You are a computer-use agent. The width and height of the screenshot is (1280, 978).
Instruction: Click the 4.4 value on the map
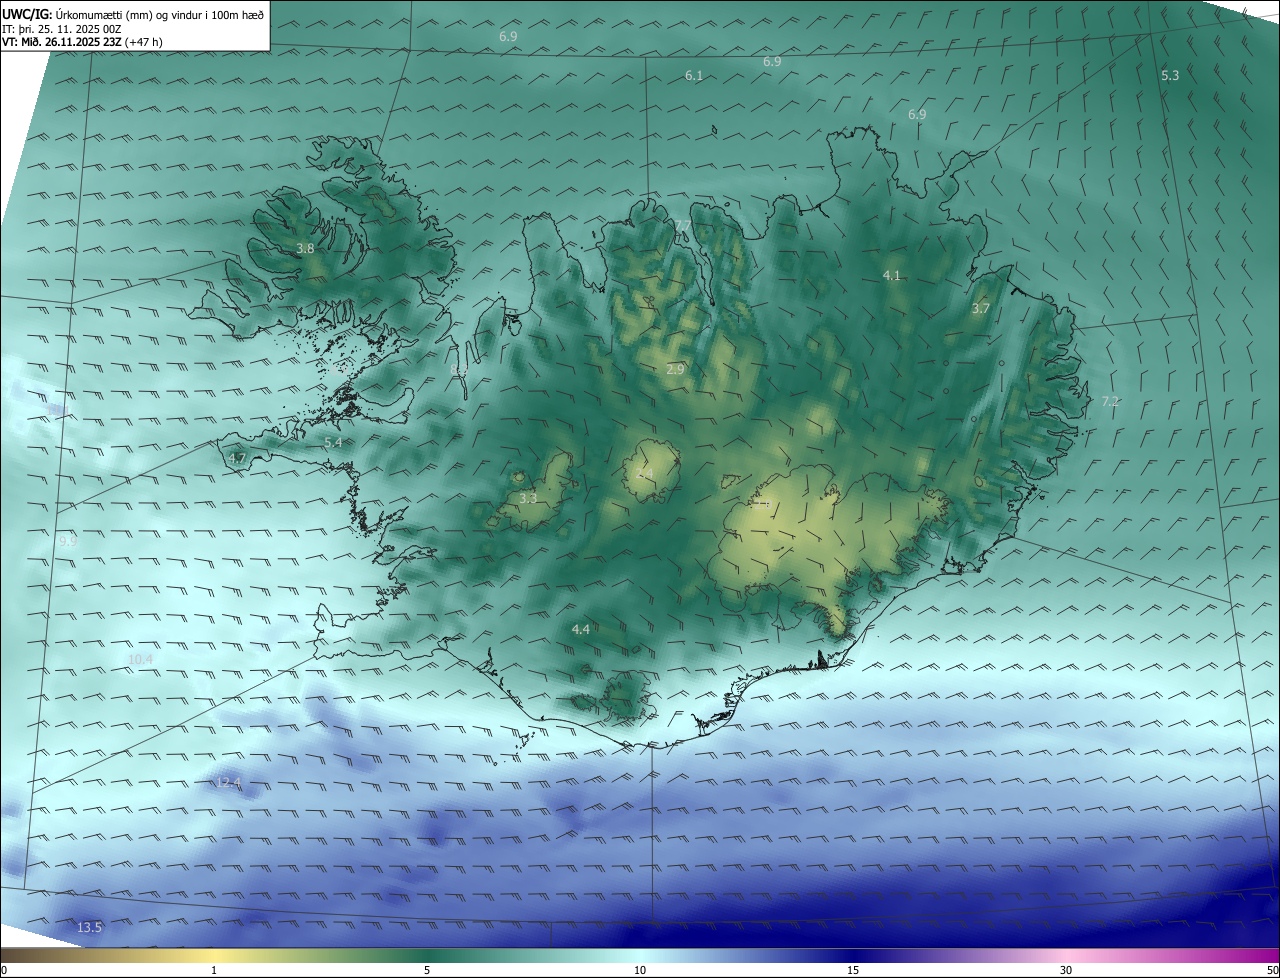581,630
